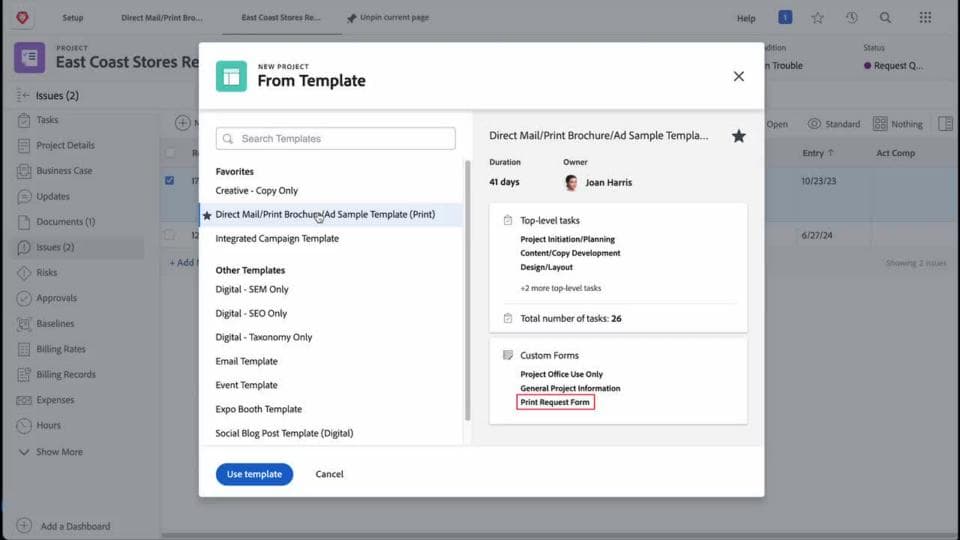Open Expenses in sidebar
The height and width of the screenshot is (540, 960).
click(55, 400)
